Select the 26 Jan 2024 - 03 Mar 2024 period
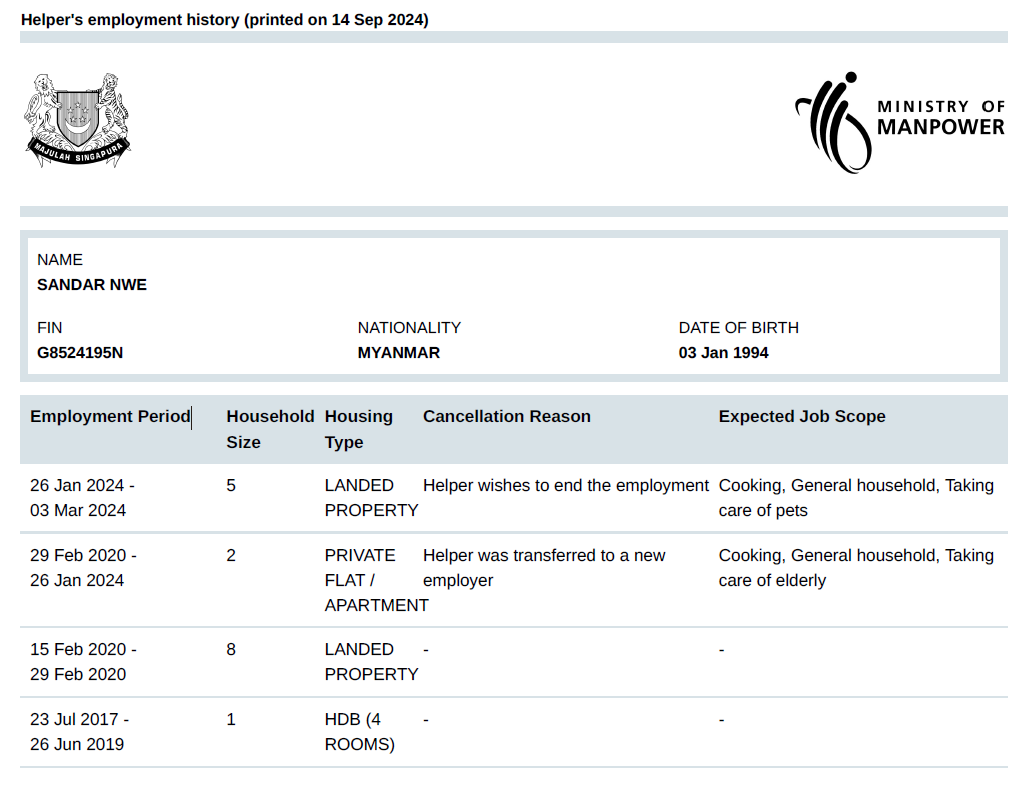The width and height of the screenshot is (1032, 800). [82, 498]
